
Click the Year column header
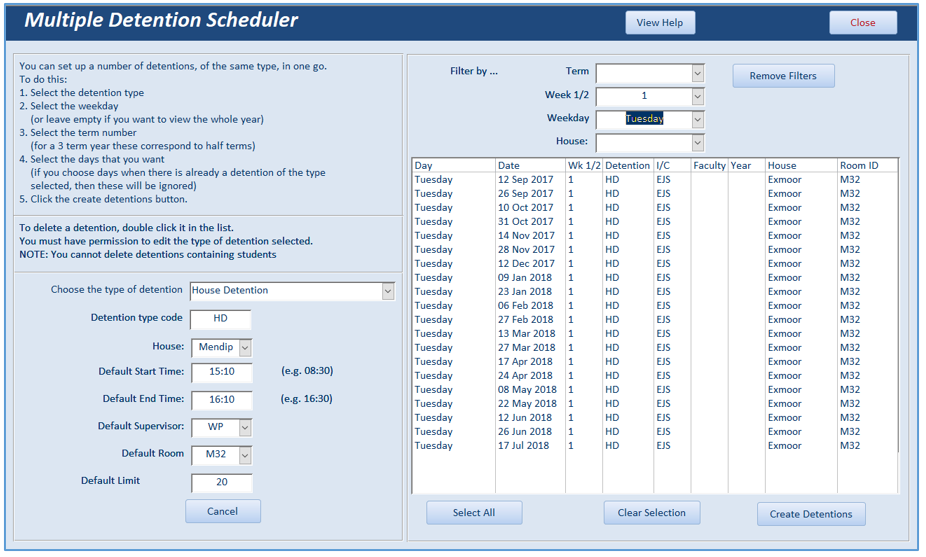(x=747, y=166)
